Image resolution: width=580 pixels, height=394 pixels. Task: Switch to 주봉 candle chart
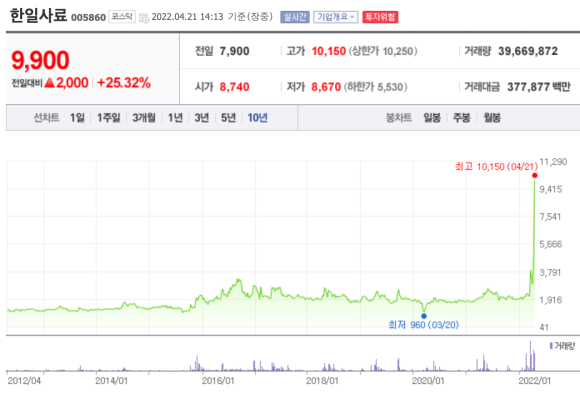462,118
